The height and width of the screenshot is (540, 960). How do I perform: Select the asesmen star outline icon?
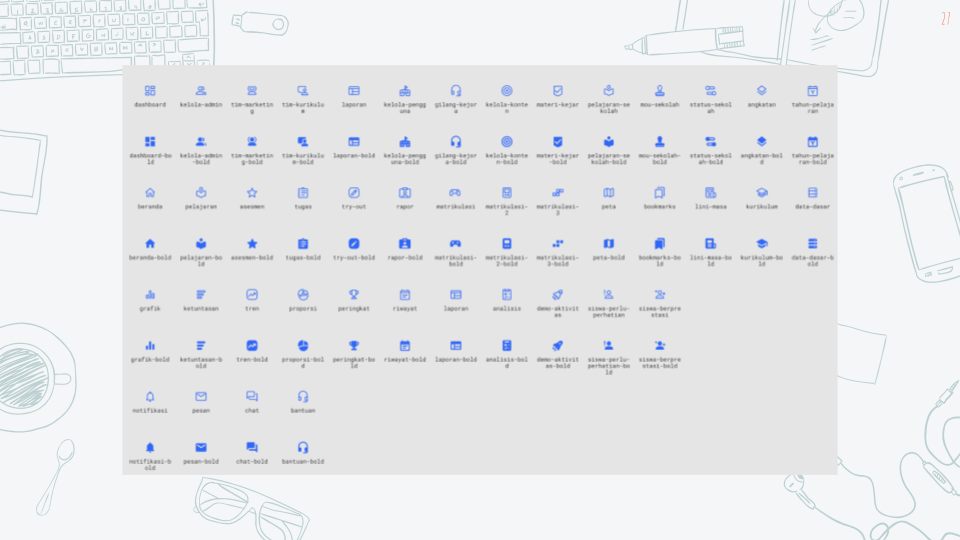tap(252, 193)
